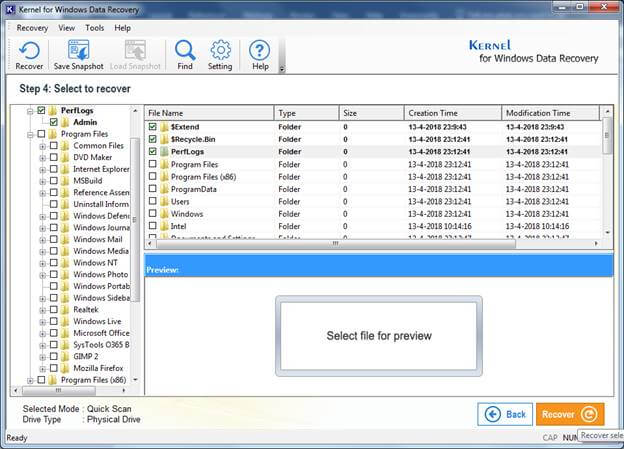Check the SysTools O365 B tree checkbox
The width and height of the screenshot is (624, 449).
tap(54, 344)
